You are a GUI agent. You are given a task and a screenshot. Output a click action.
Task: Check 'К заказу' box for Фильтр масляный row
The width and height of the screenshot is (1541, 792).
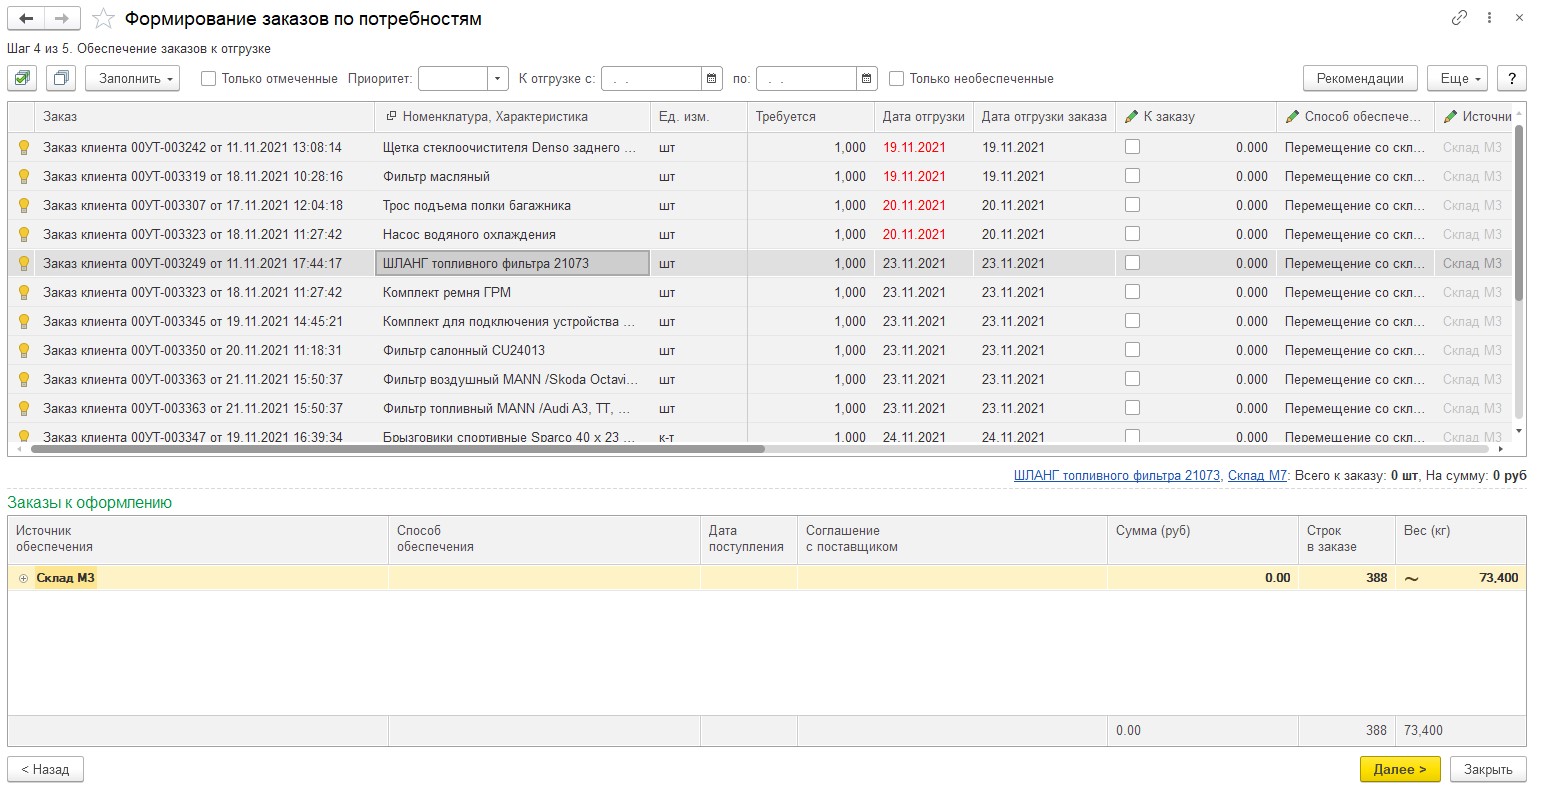(x=1132, y=176)
